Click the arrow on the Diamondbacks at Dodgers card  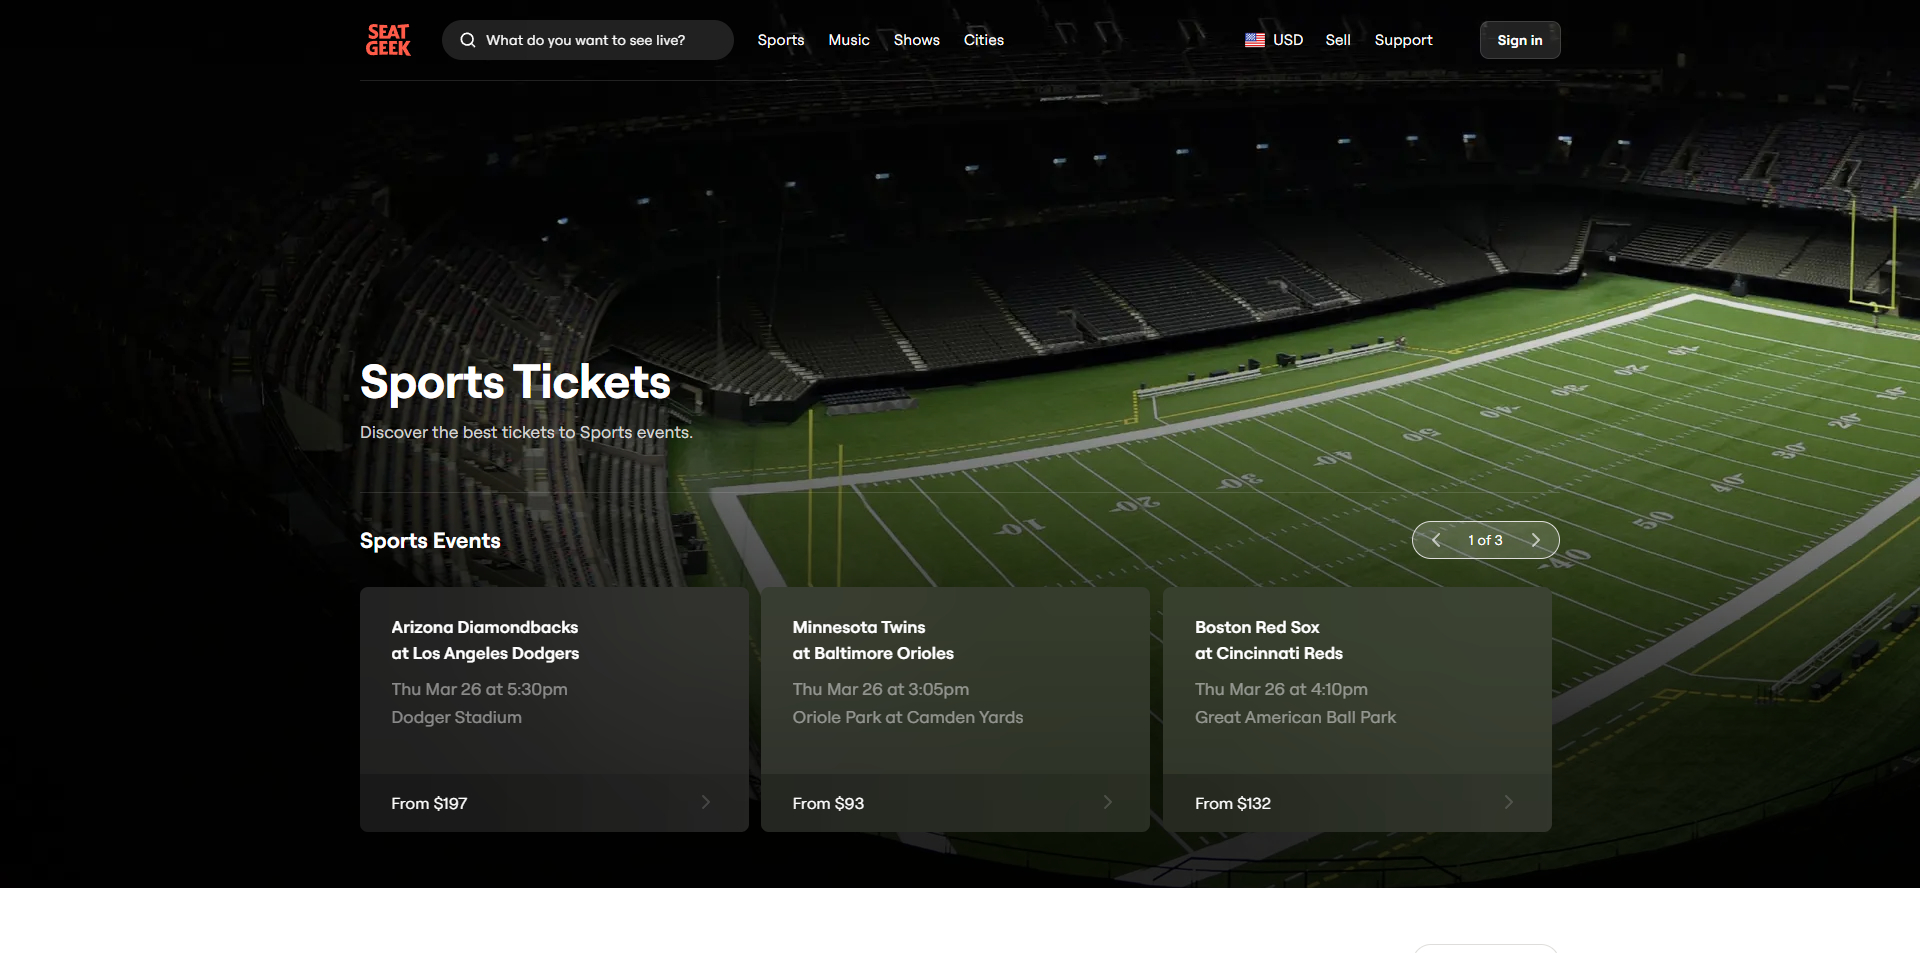[705, 802]
